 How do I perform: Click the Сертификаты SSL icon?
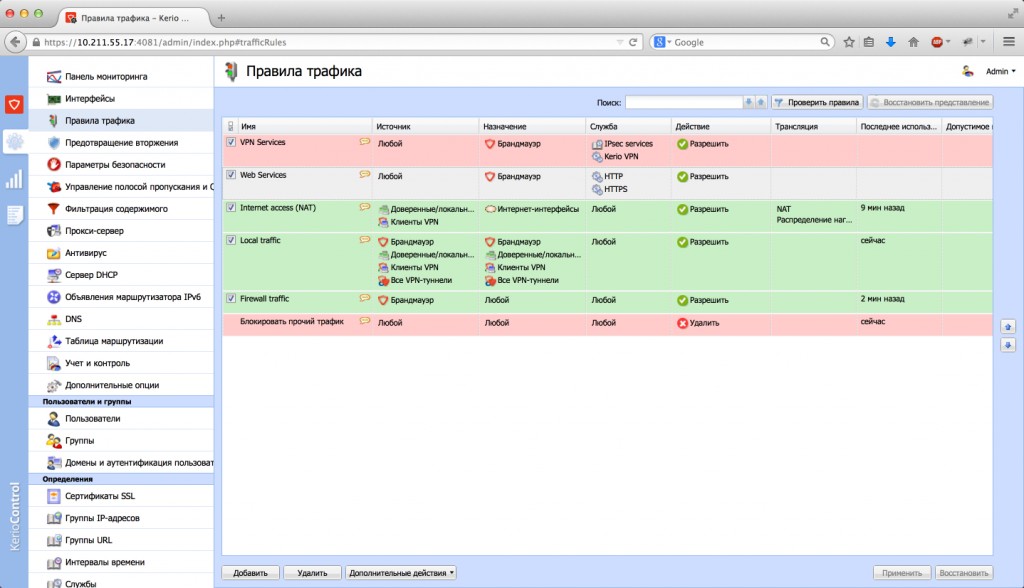point(54,496)
